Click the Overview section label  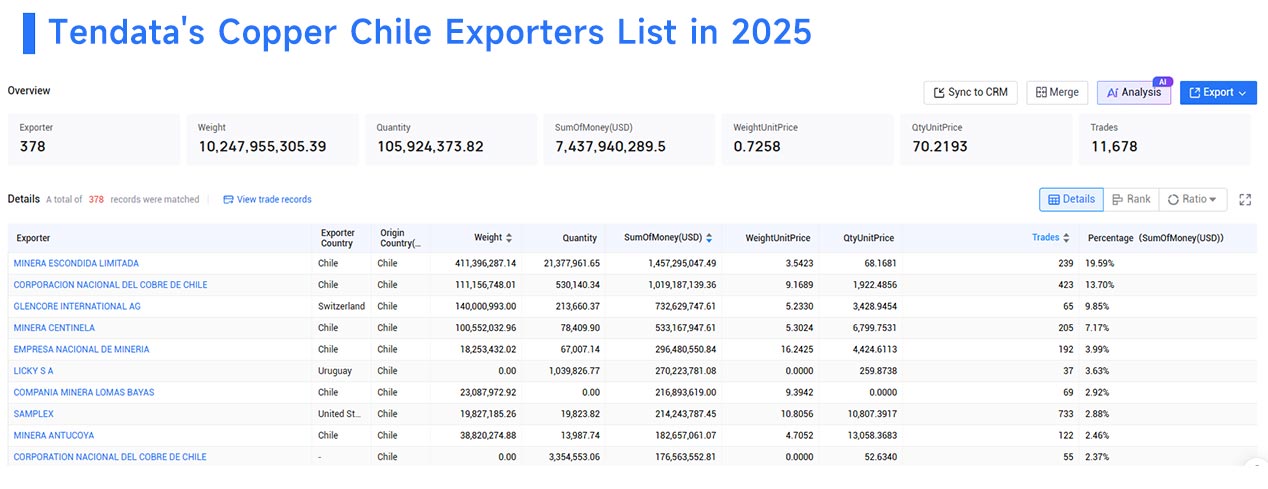29,91
